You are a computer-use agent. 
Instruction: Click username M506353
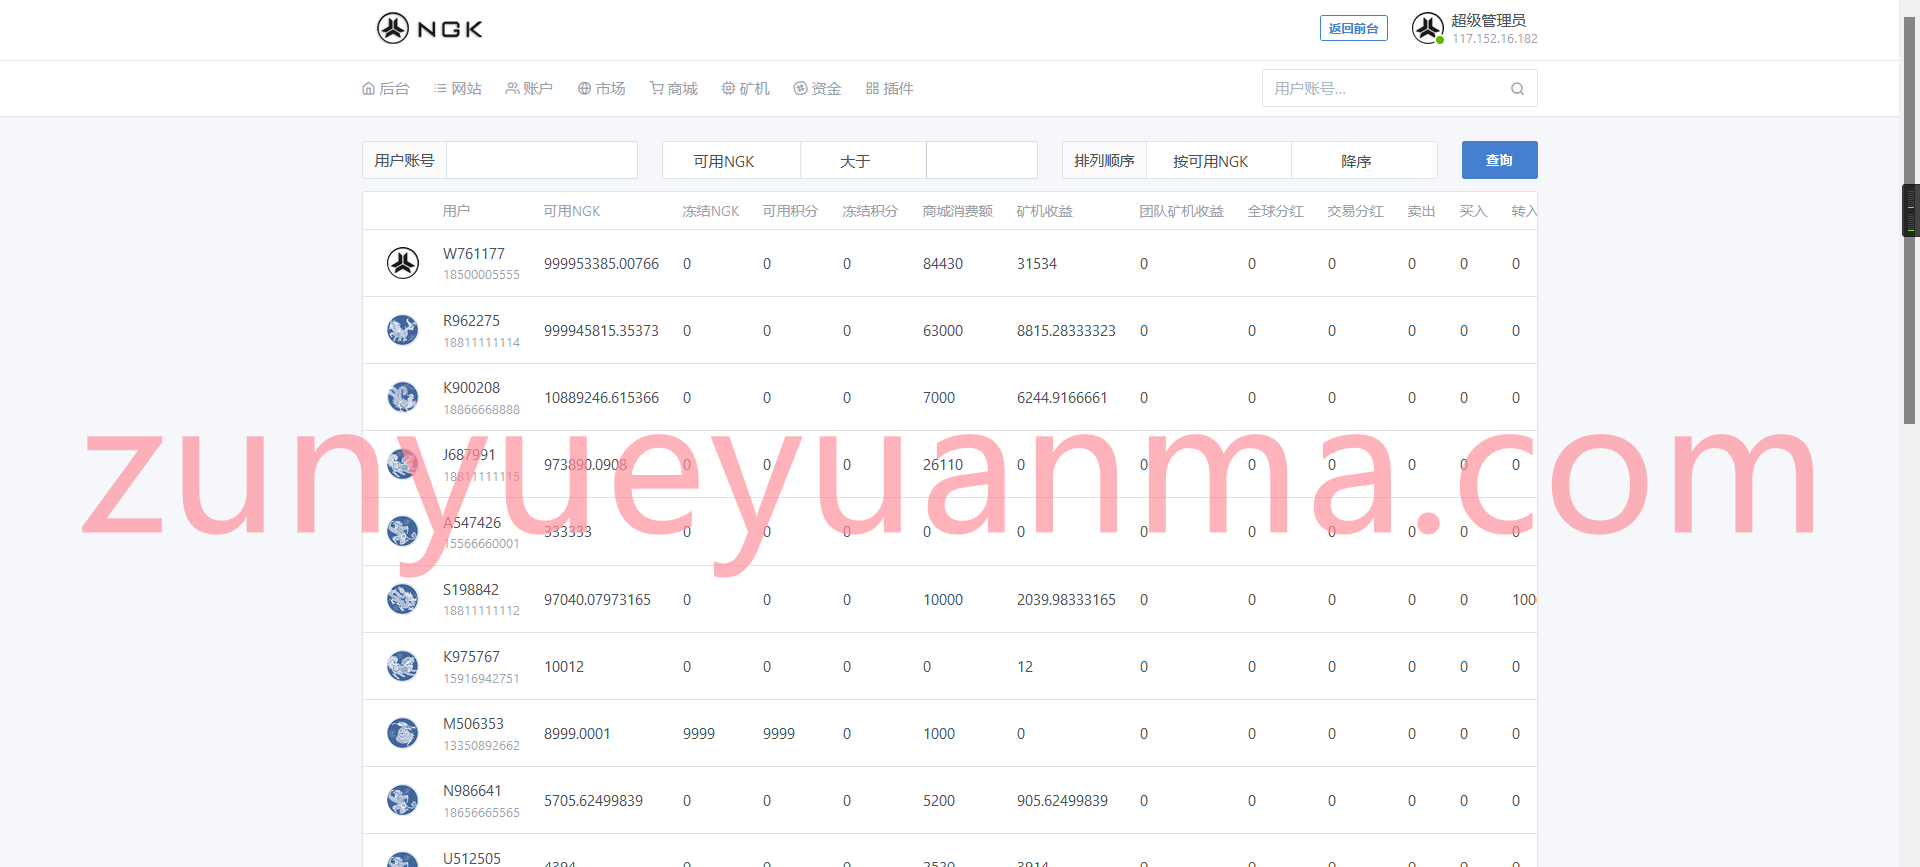(x=473, y=723)
